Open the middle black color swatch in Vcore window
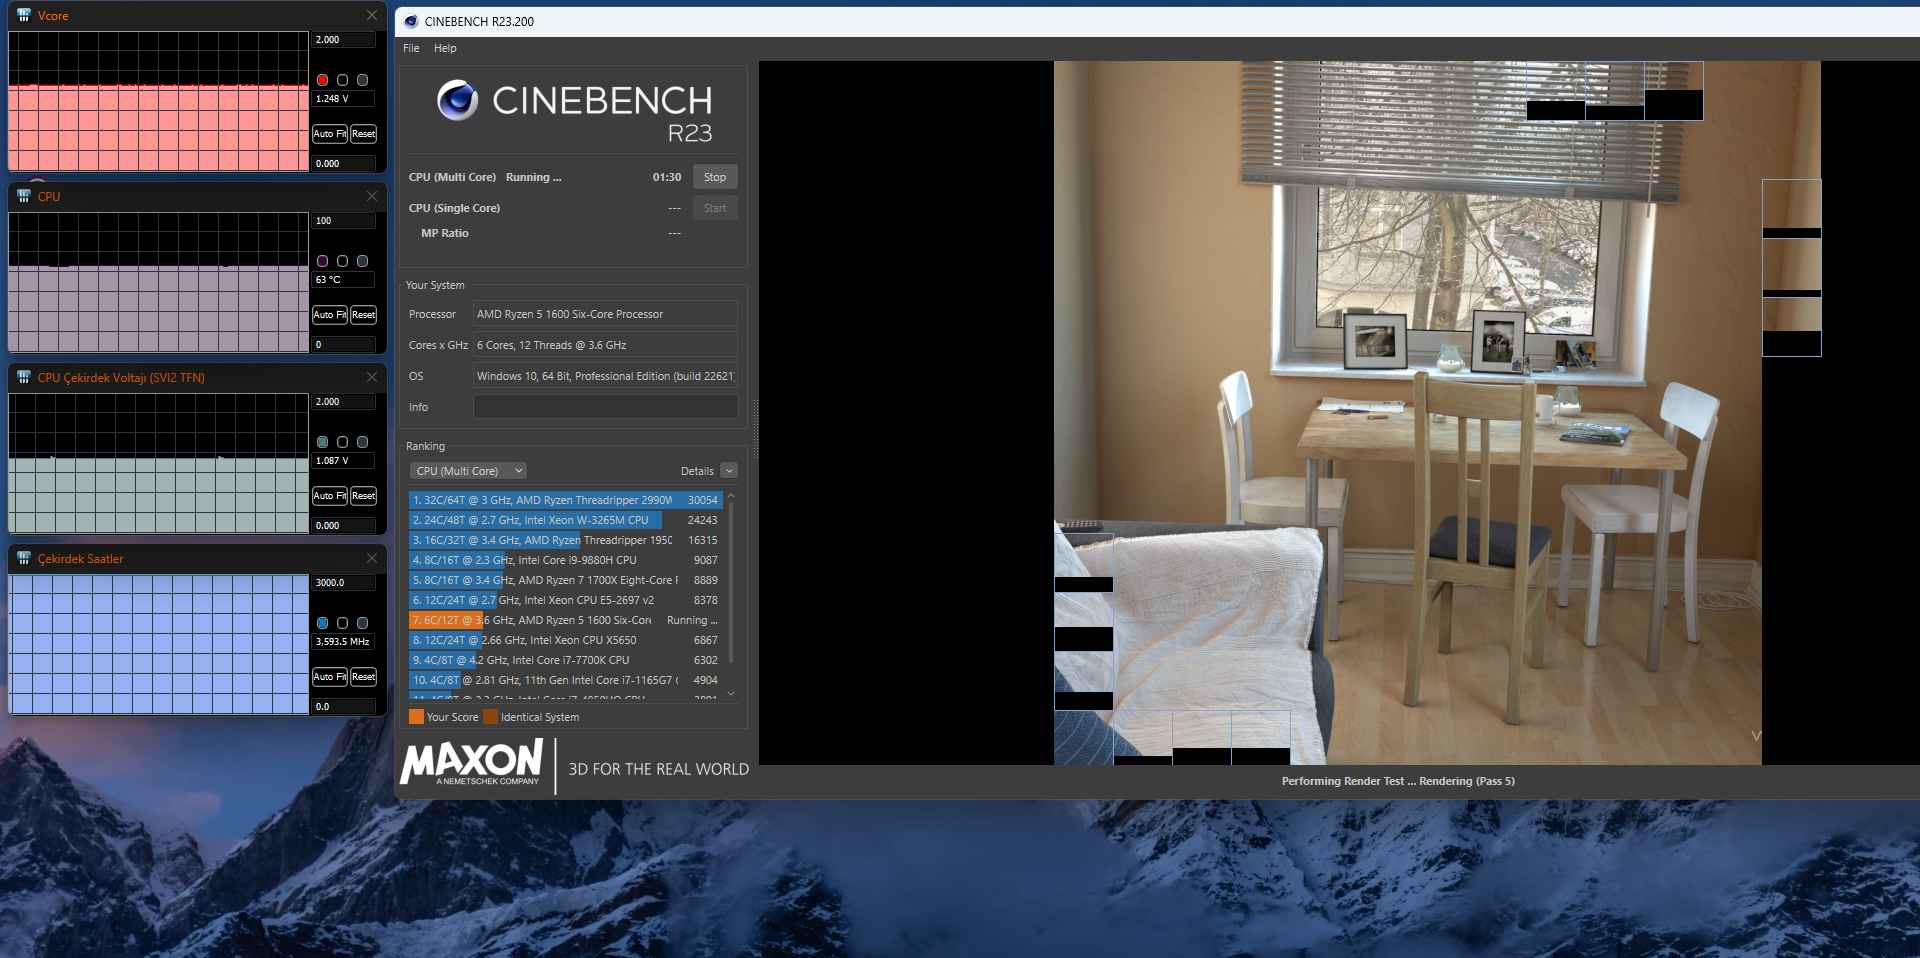This screenshot has height=958, width=1920. (x=342, y=80)
